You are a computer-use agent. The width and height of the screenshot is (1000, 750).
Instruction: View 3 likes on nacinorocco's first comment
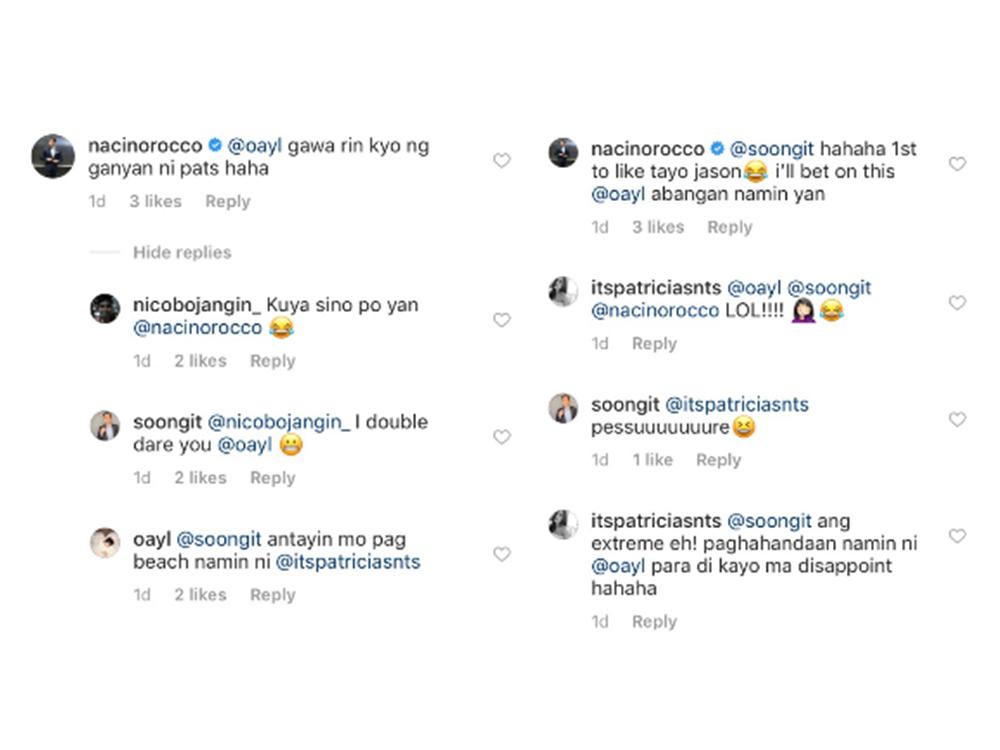point(155,201)
